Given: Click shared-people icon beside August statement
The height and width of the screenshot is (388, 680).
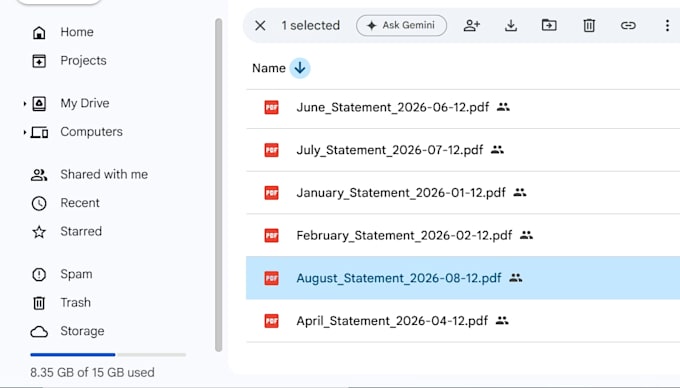Looking at the screenshot, I should 516,277.
